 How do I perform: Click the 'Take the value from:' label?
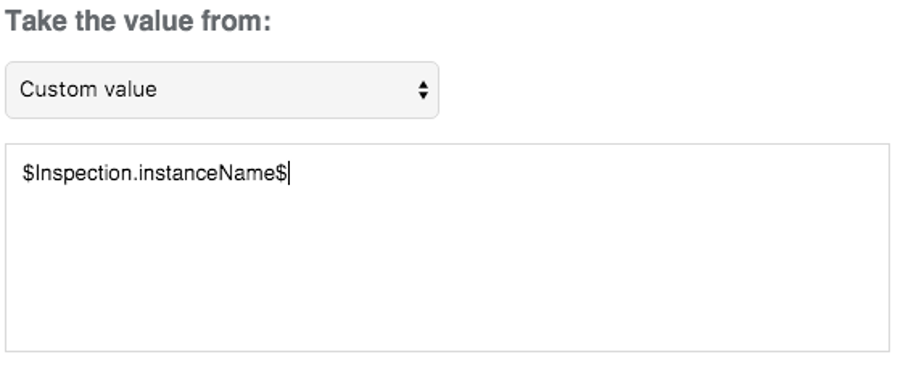(x=138, y=22)
